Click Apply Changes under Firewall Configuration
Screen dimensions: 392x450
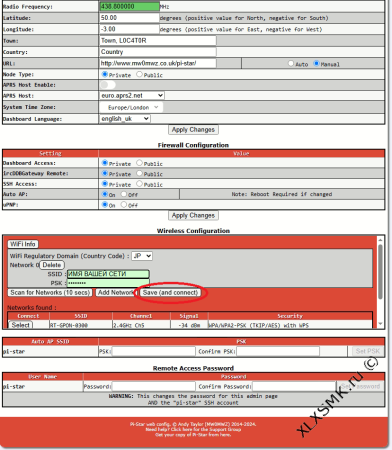tap(193, 215)
